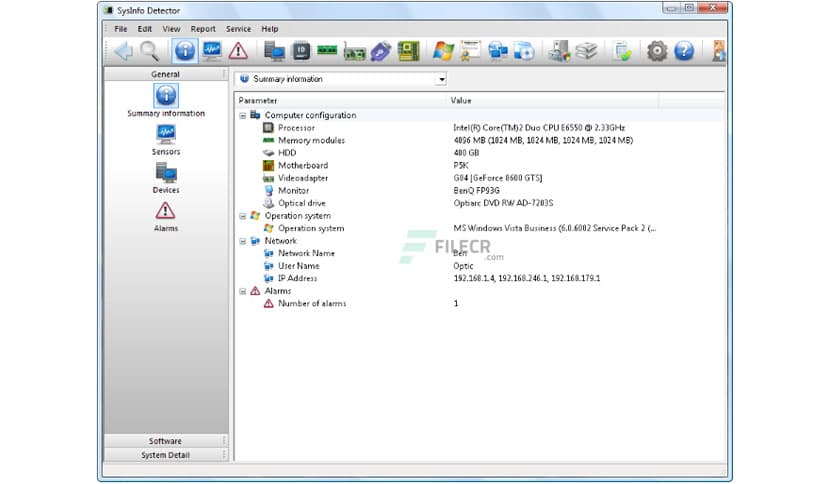Screen dimensions: 836x484
Task: Select the IP Address row
Action: (479, 278)
